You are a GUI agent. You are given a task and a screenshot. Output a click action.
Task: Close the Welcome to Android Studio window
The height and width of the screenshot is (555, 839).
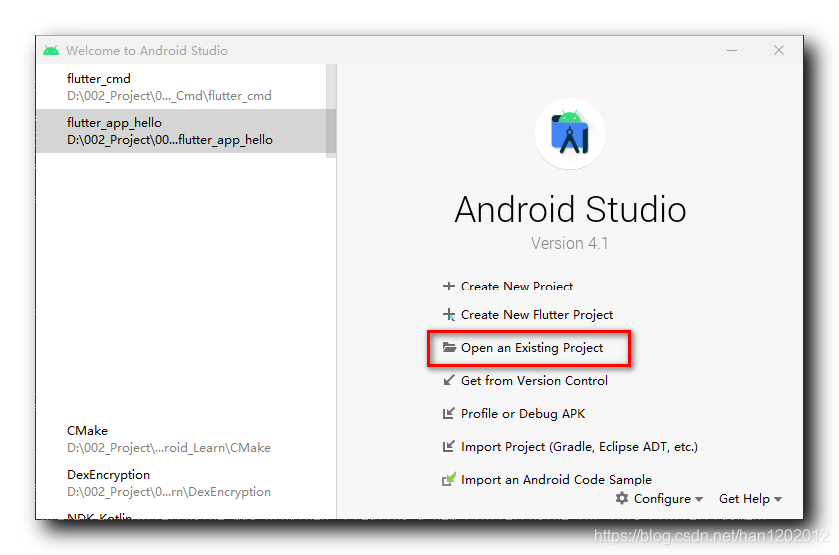pos(779,50)
